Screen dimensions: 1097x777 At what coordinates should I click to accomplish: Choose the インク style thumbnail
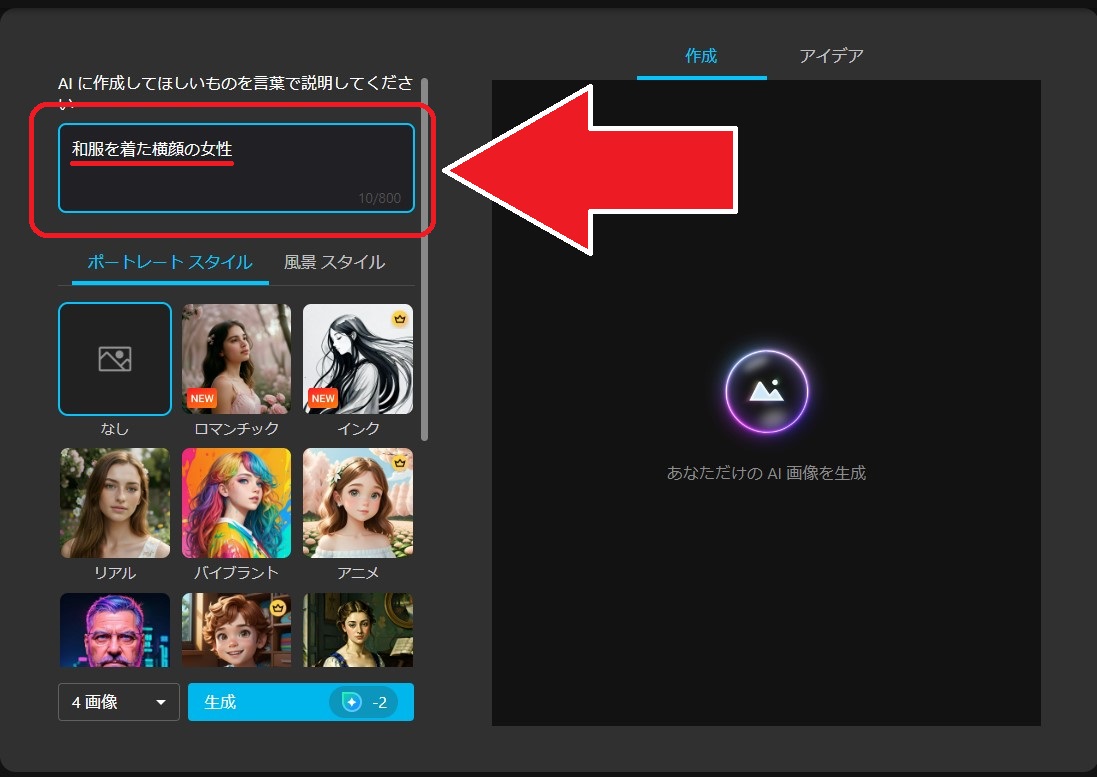coord(357,358)
